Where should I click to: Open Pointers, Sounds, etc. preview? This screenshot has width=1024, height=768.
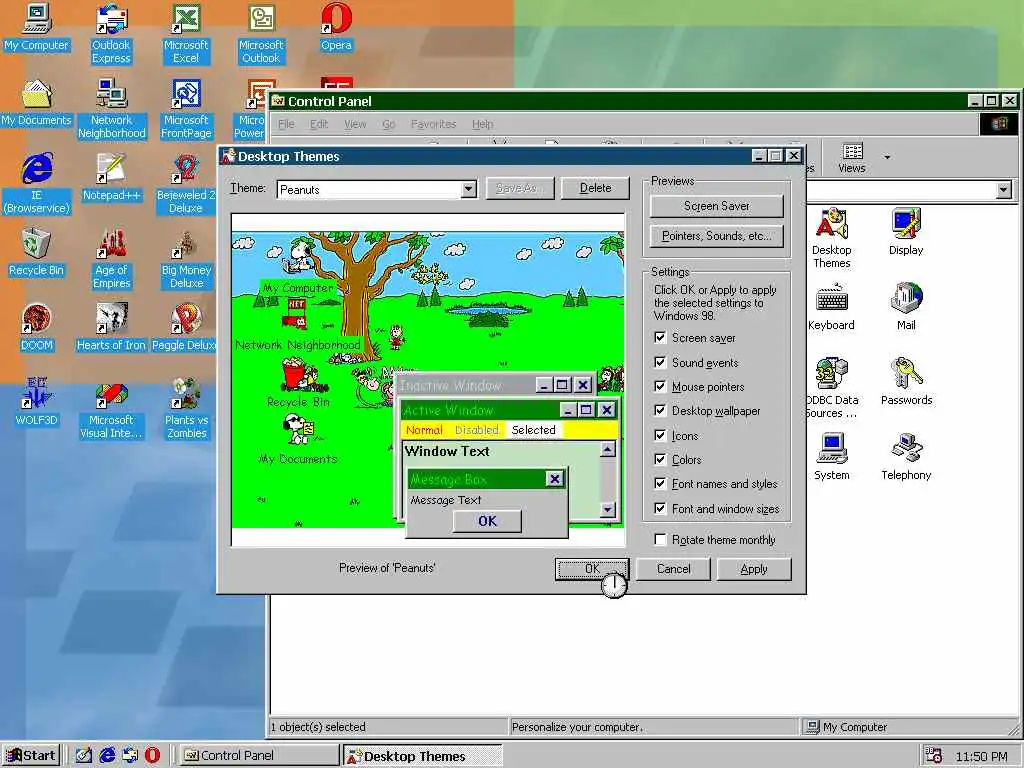pyautogui.click(x=716, y=236)
